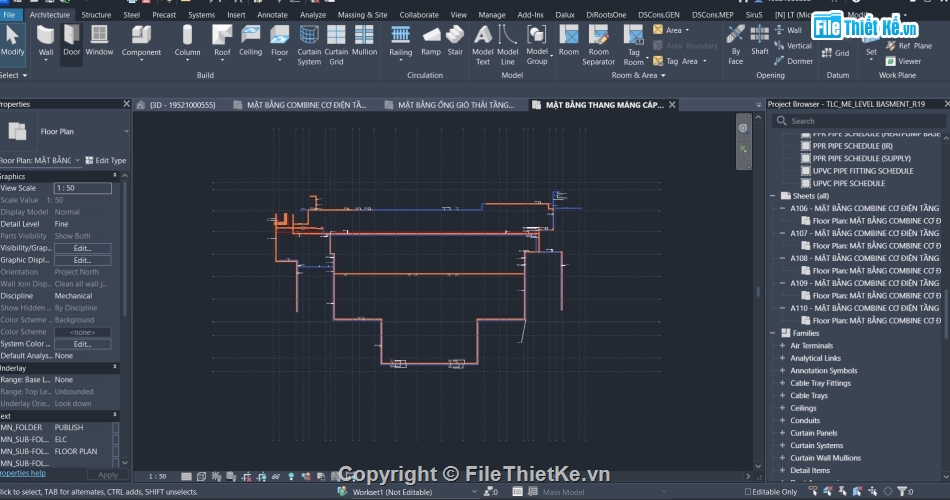Close the MẶT BẰNG THANG MÁNG CÁP view tab
Image resolution: width=950 pixels, height=500 pixels.
point(672,105)
